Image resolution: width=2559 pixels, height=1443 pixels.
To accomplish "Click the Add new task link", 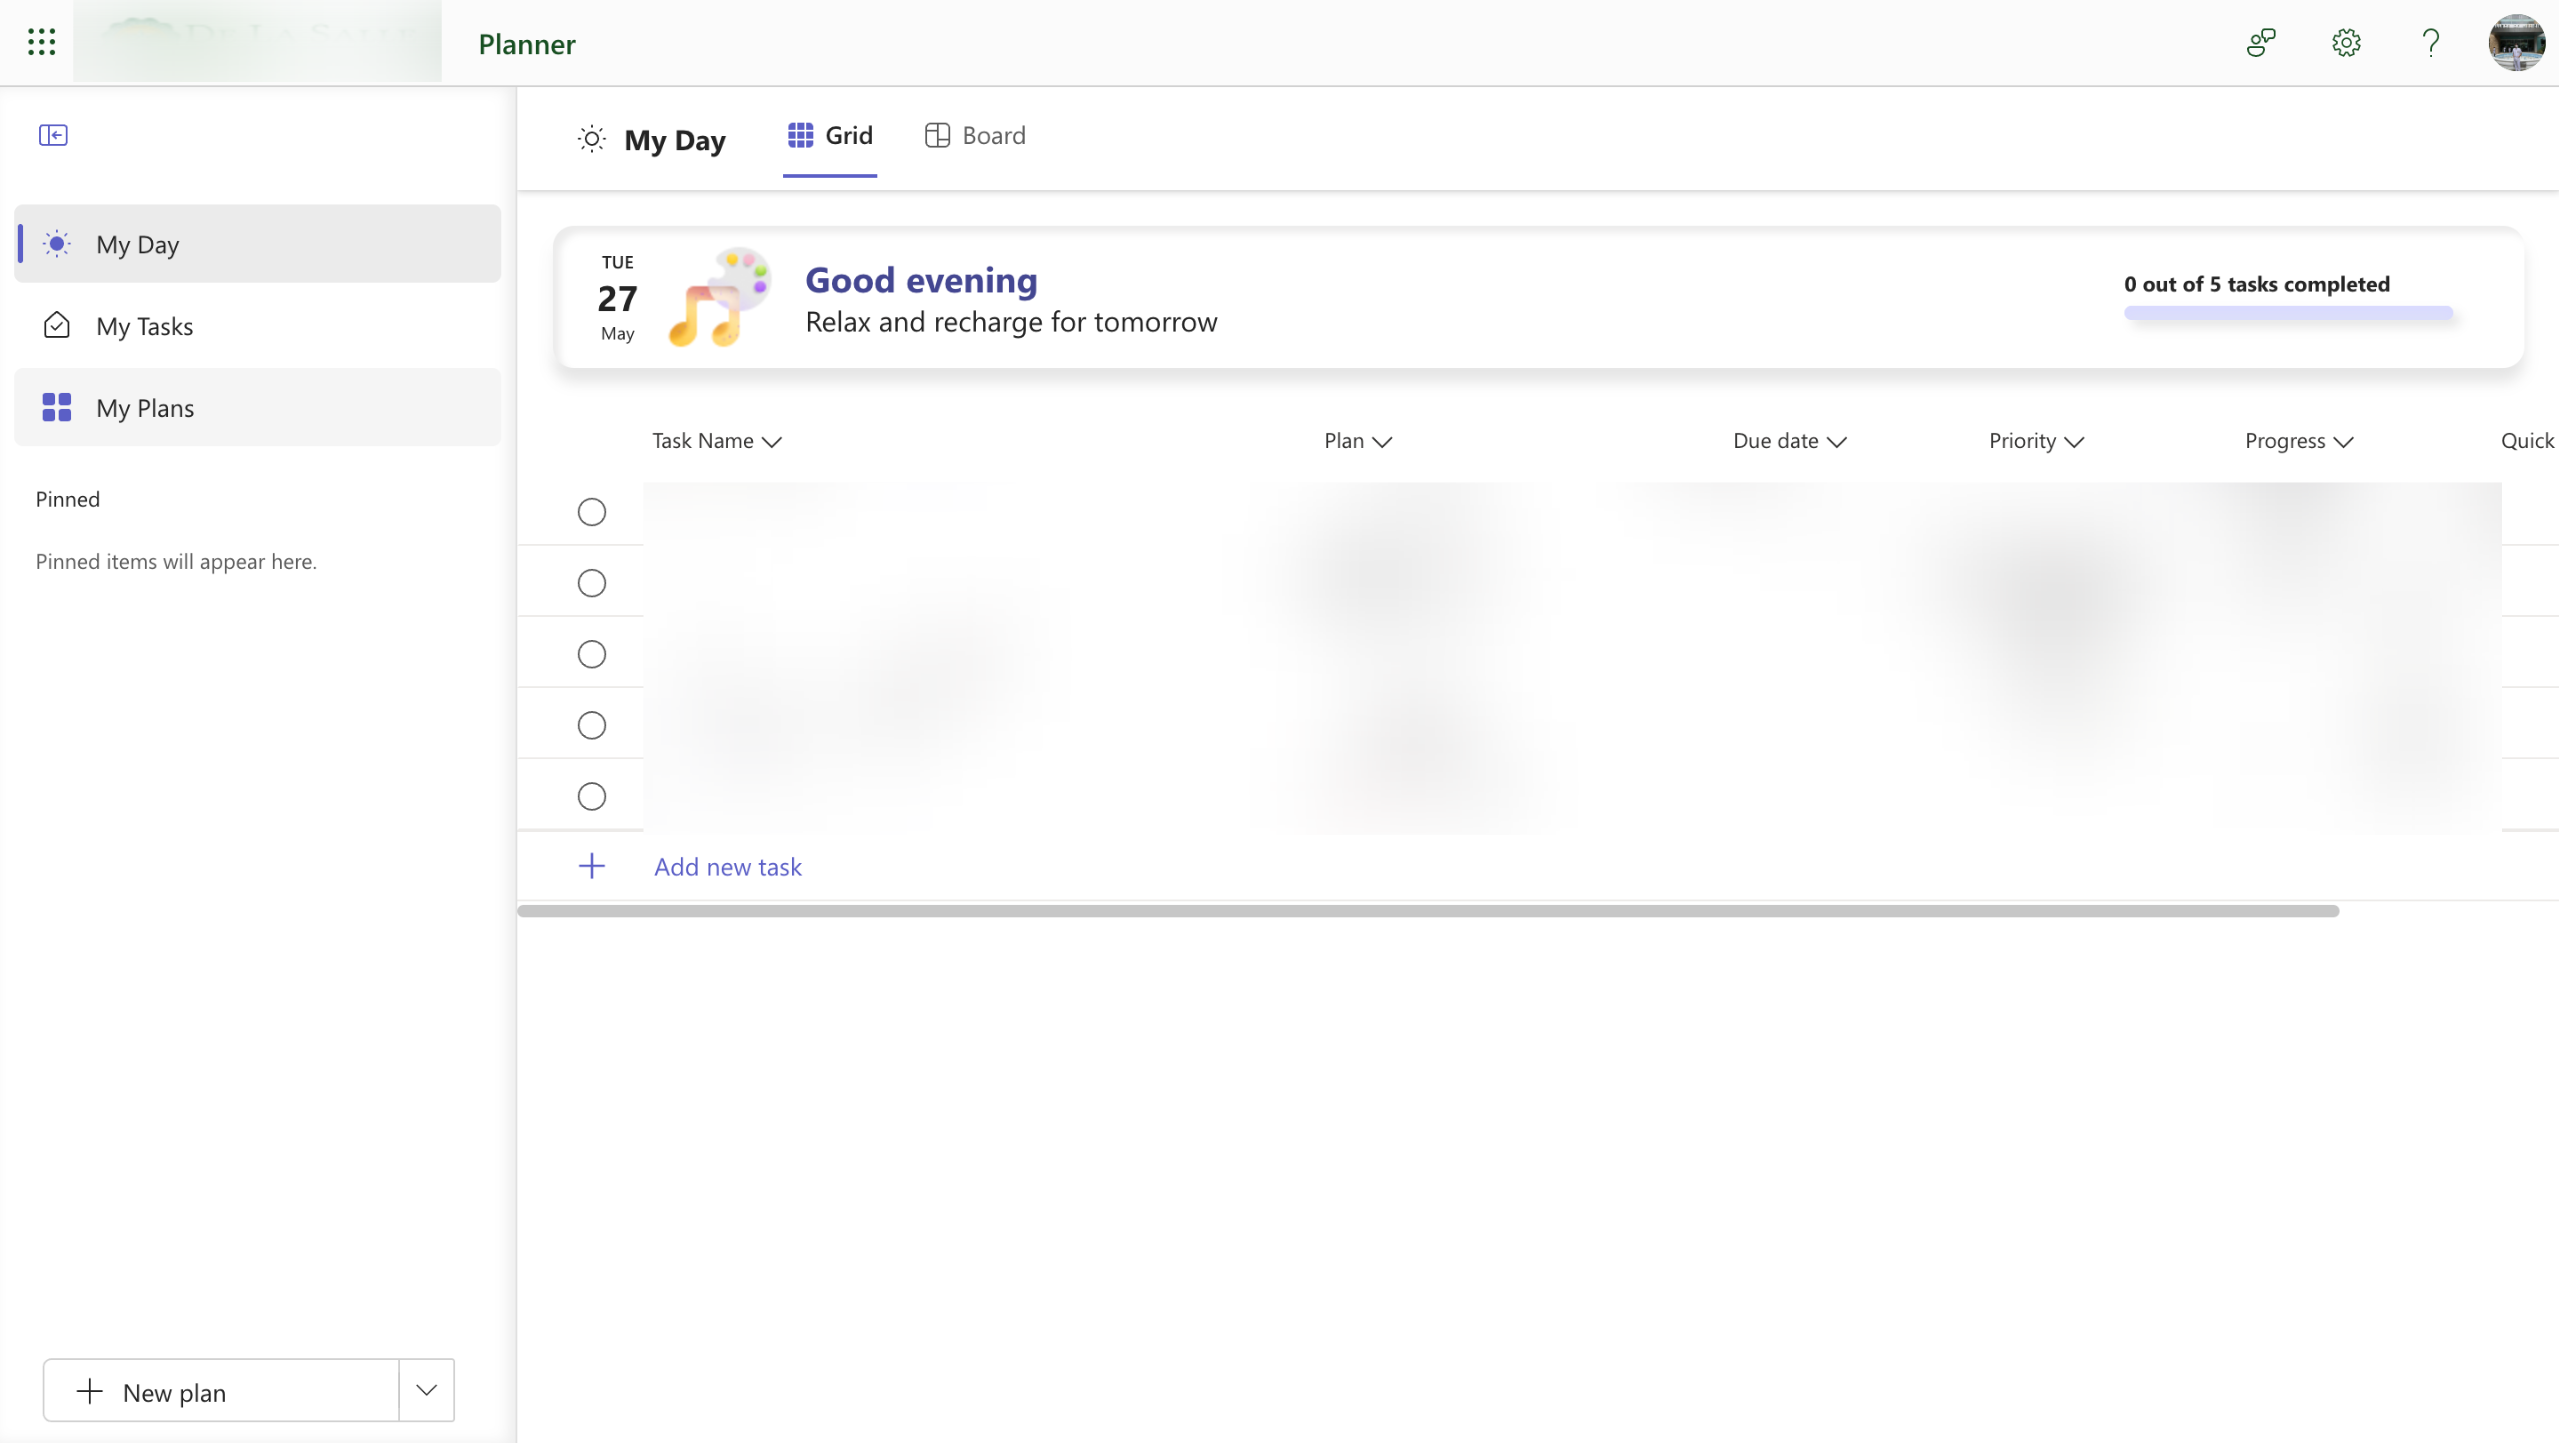I will click(728, 867).
